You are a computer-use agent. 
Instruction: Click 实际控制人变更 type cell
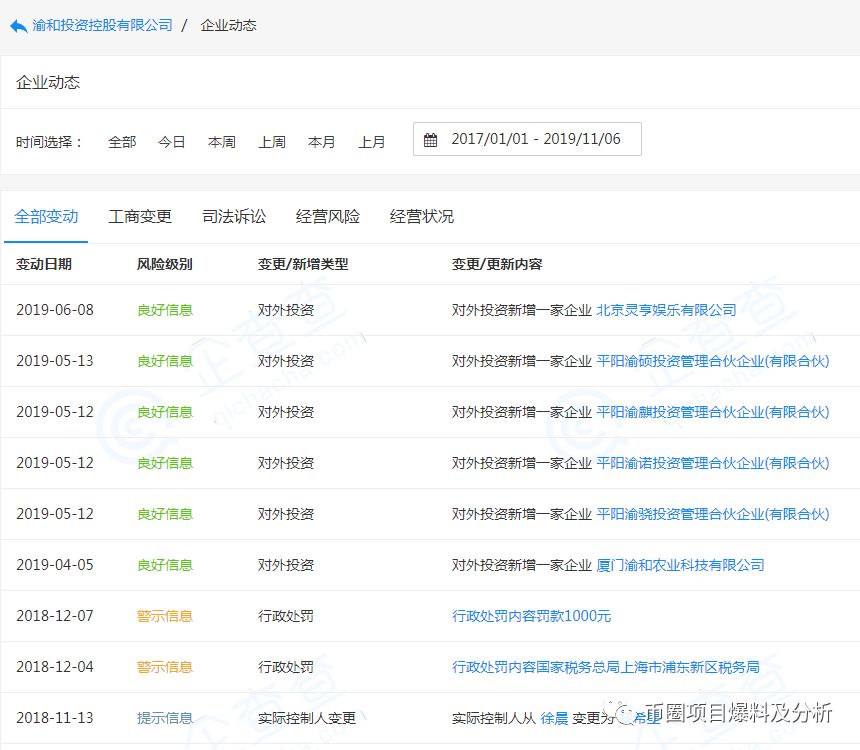(307, 719)
